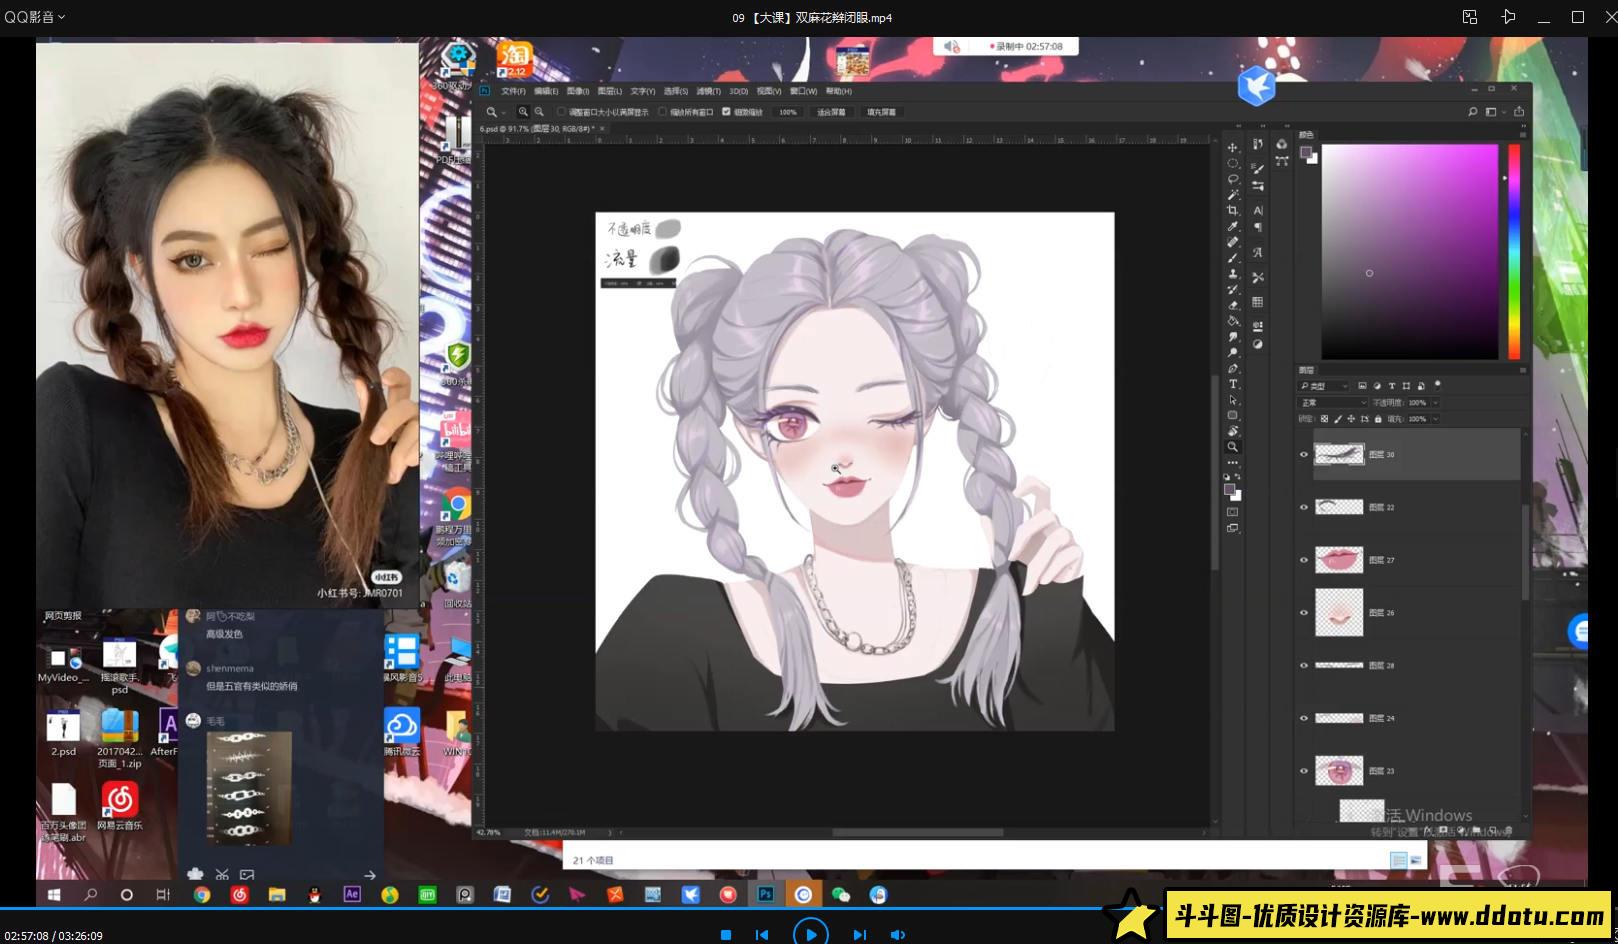Select the Clone Stamp tool
The height and width of the screenshot is (944, 1618).
point(1233,272)
